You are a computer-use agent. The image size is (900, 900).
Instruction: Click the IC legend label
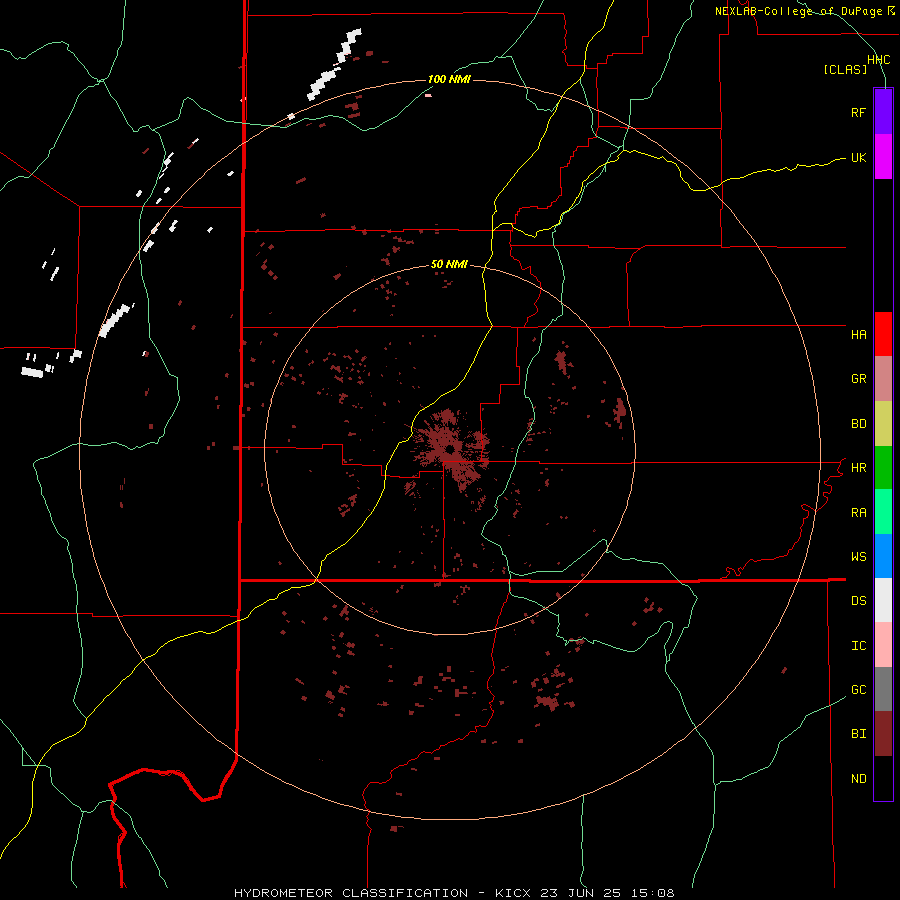coord(858,646)
